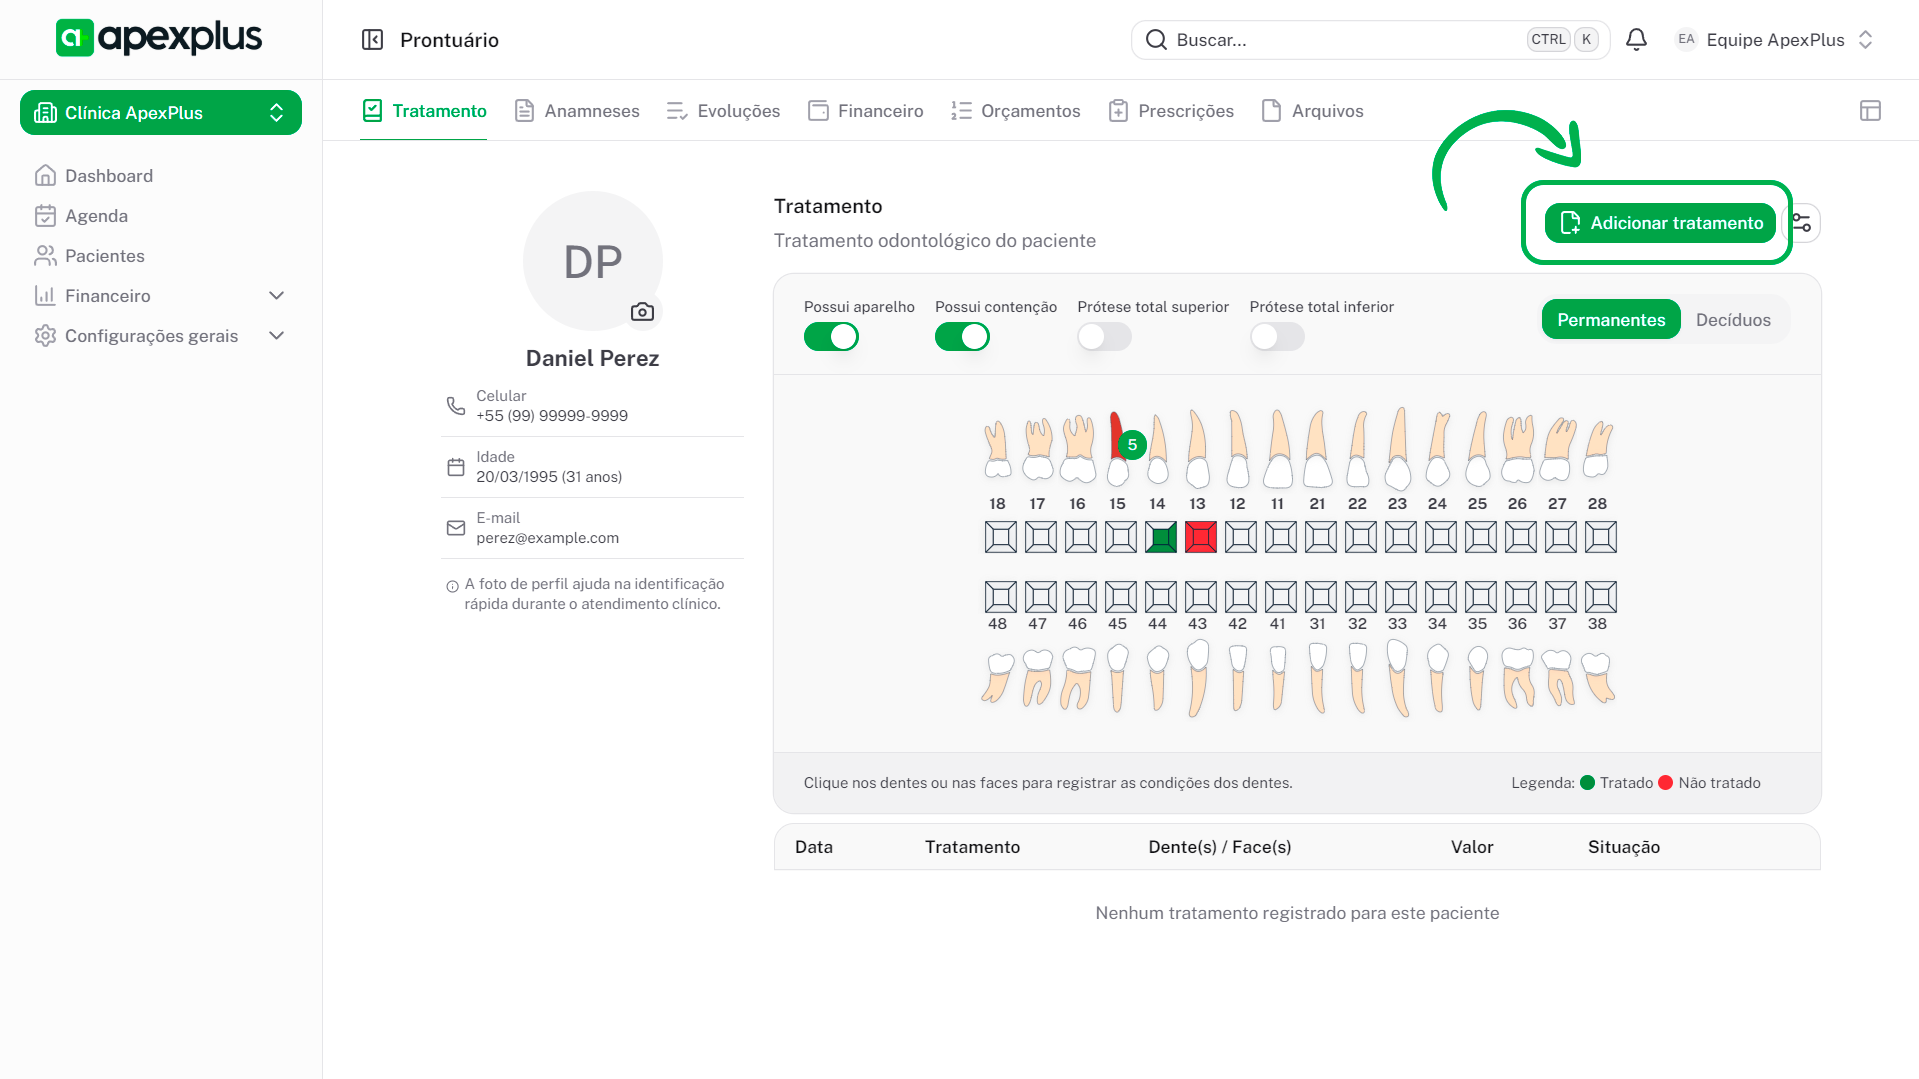The image size is (1919, 1079).
Task: Select lower tooth 46 illustration
Action: pyautogui.click(x=1077, y=677)
